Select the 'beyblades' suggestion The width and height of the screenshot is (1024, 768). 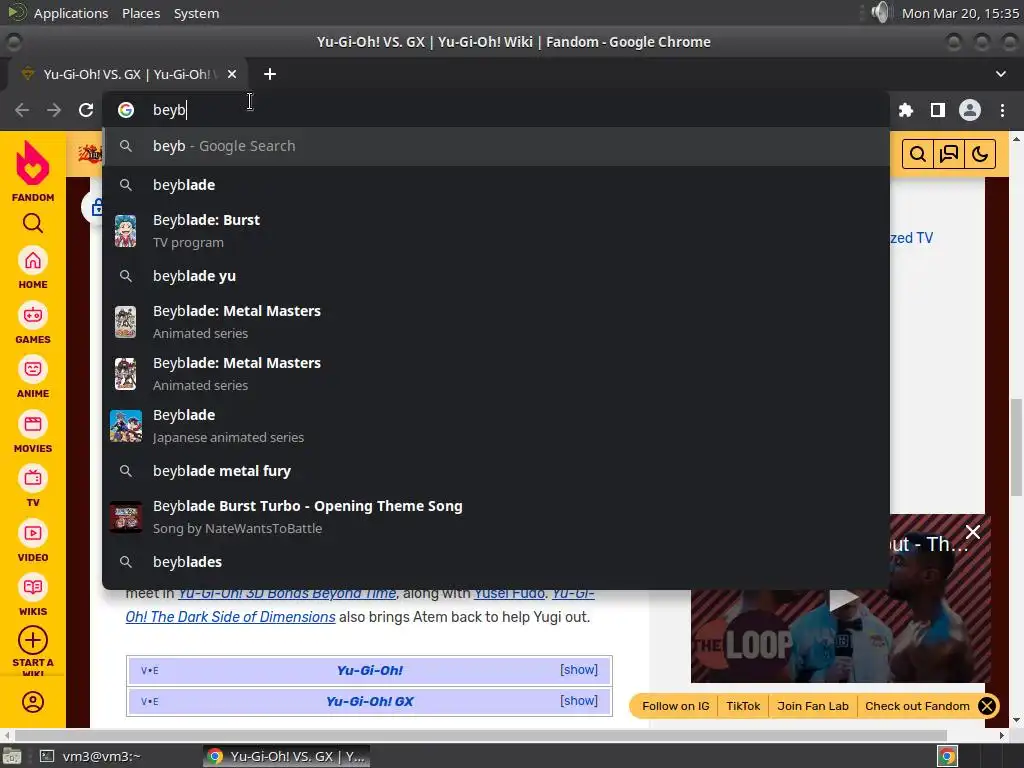tap(496, 562)
